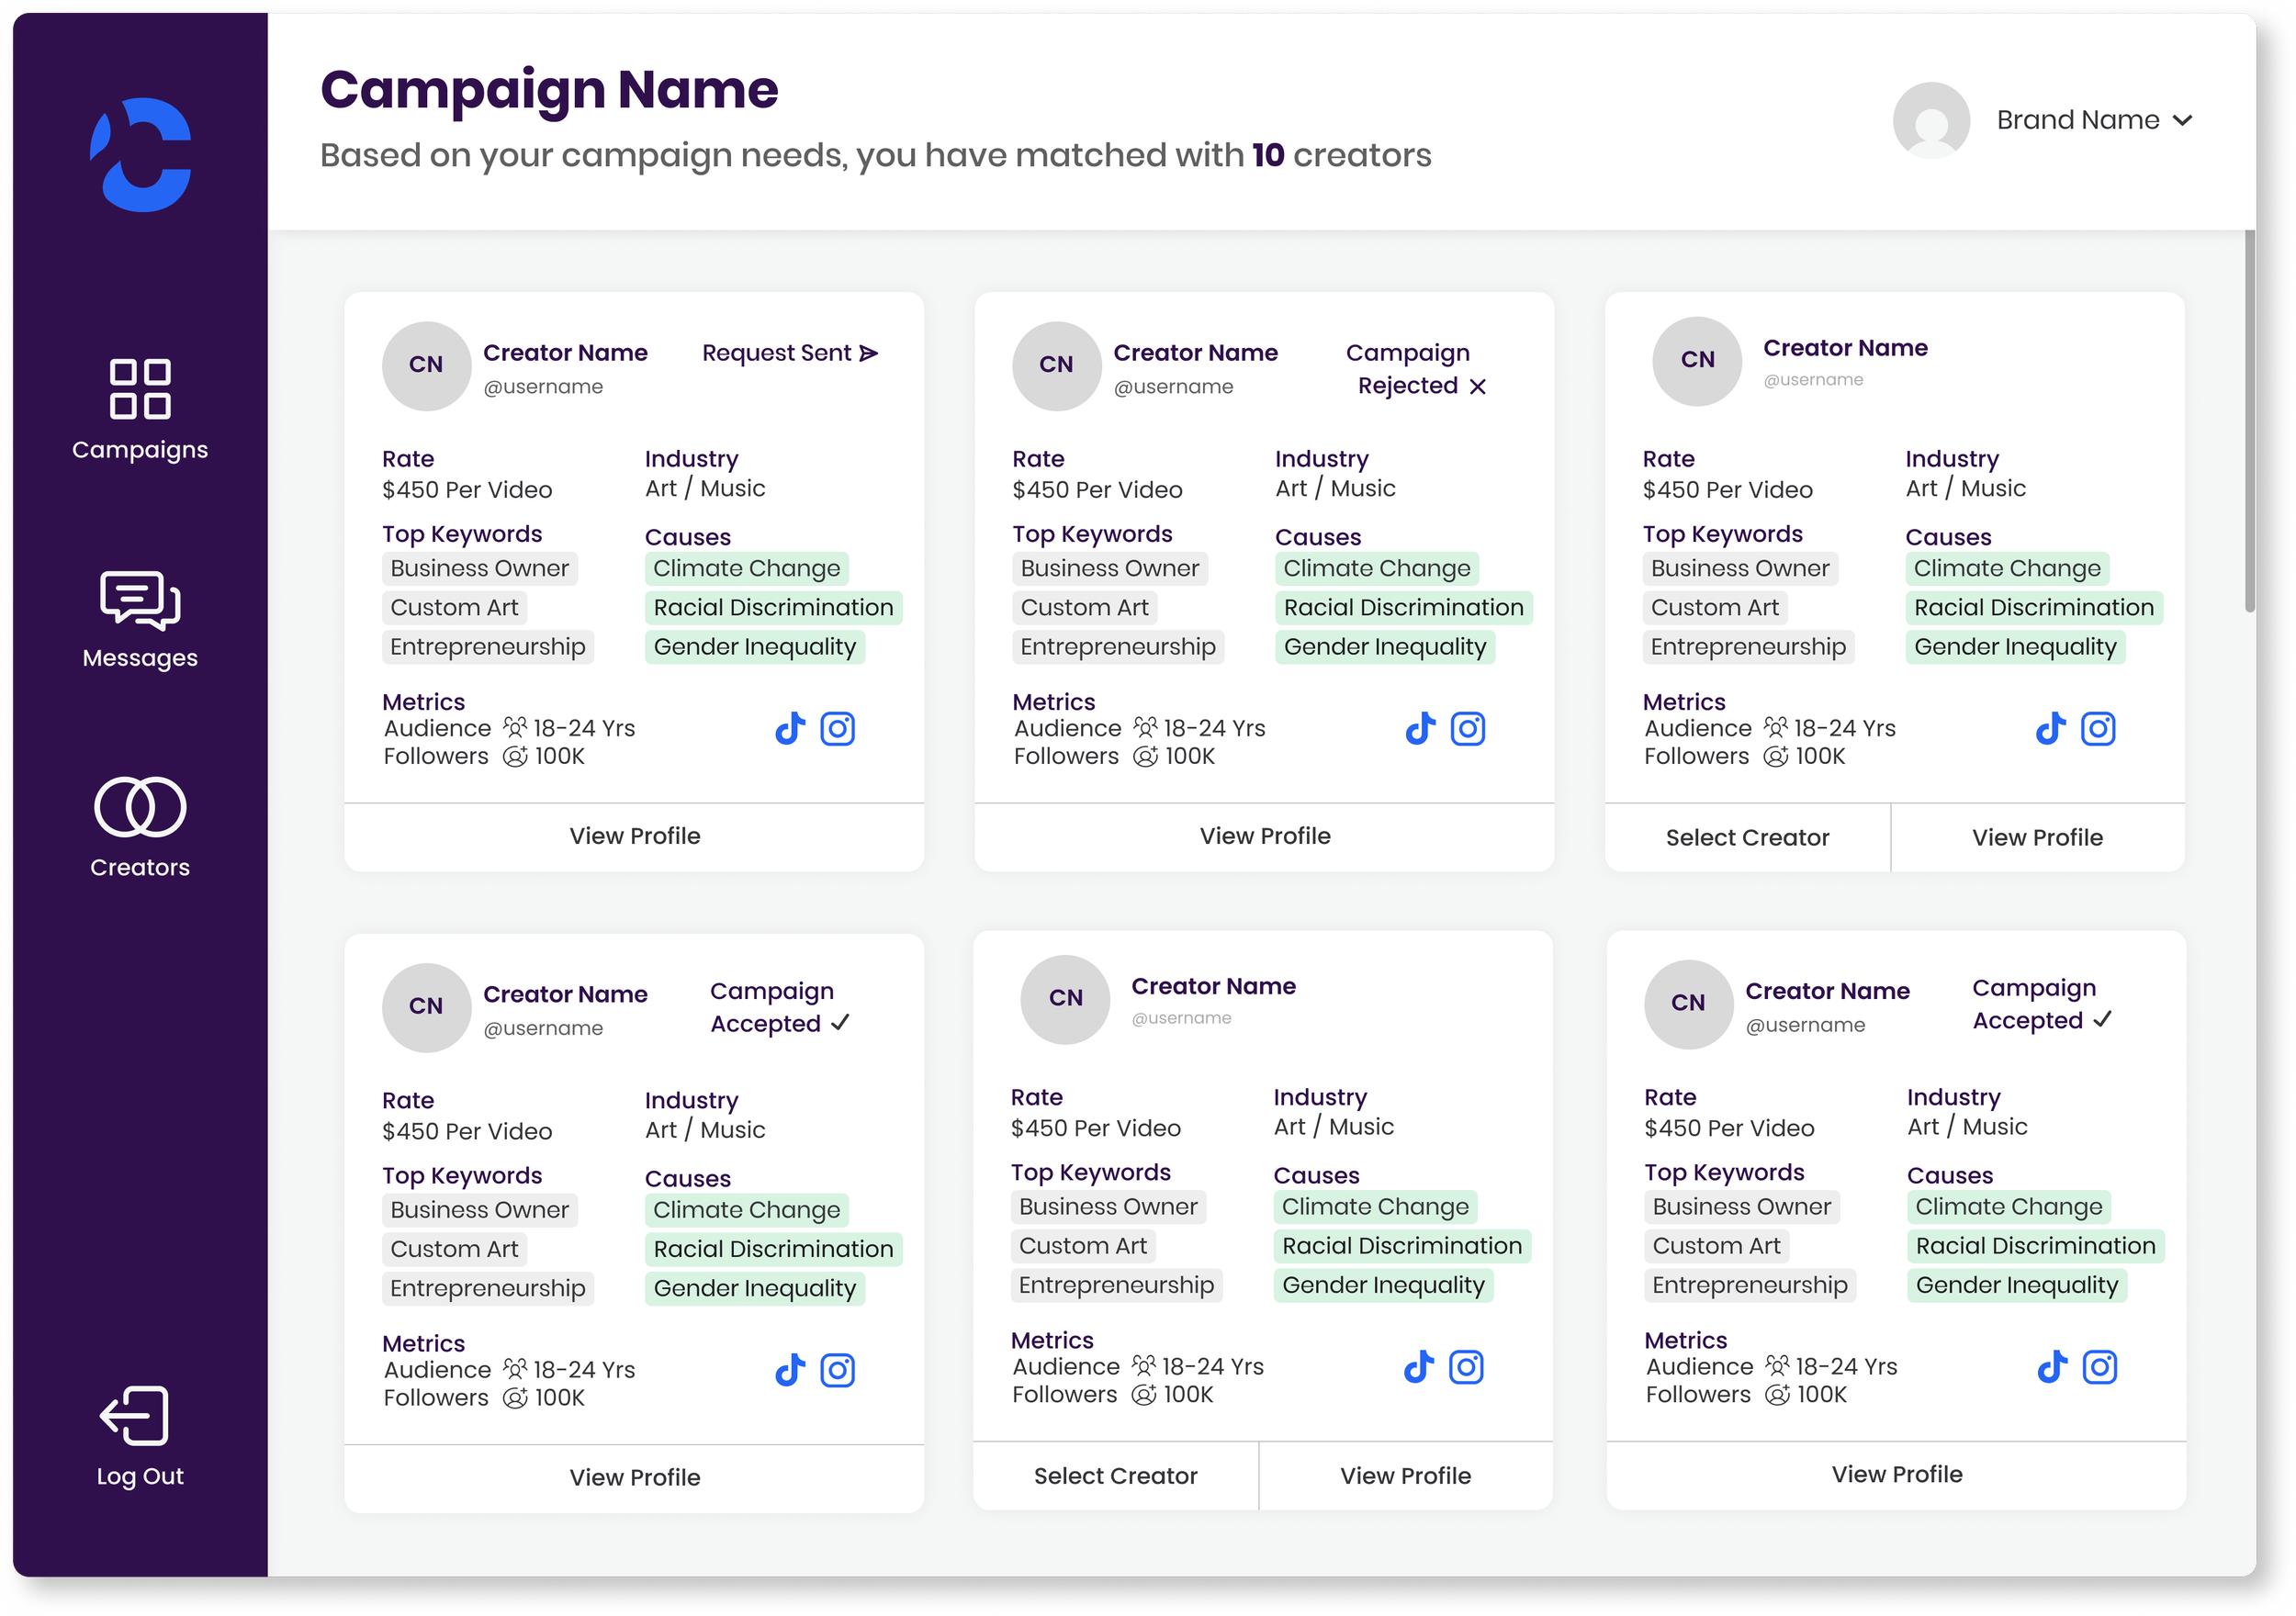
Task: View Profile on Campaign Rejected card
Action: point(1264,836)
